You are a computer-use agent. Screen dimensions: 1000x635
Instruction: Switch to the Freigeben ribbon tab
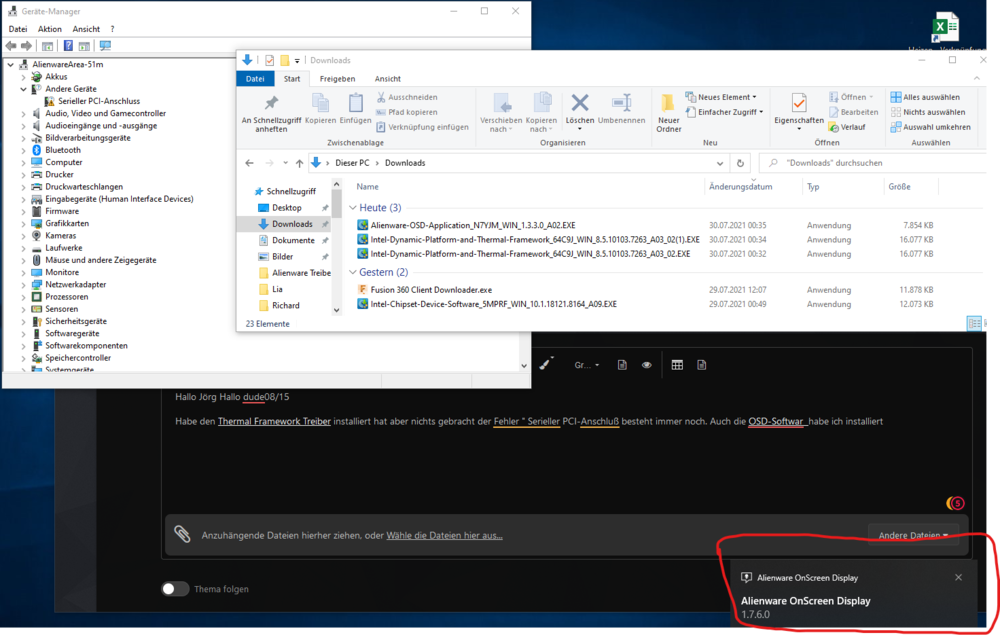[337, 79]
